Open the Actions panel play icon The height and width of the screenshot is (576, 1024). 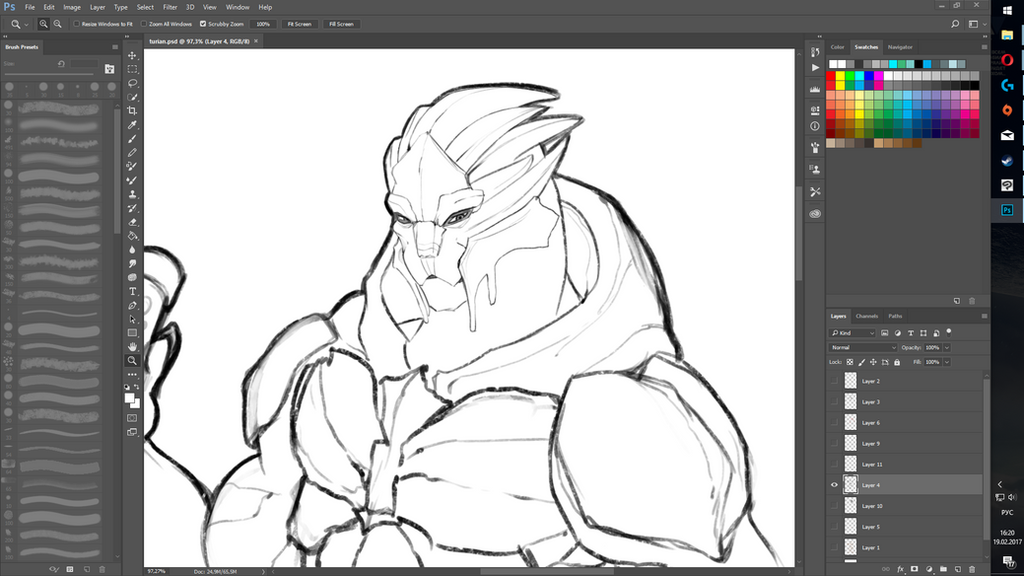tap(815, 67)
